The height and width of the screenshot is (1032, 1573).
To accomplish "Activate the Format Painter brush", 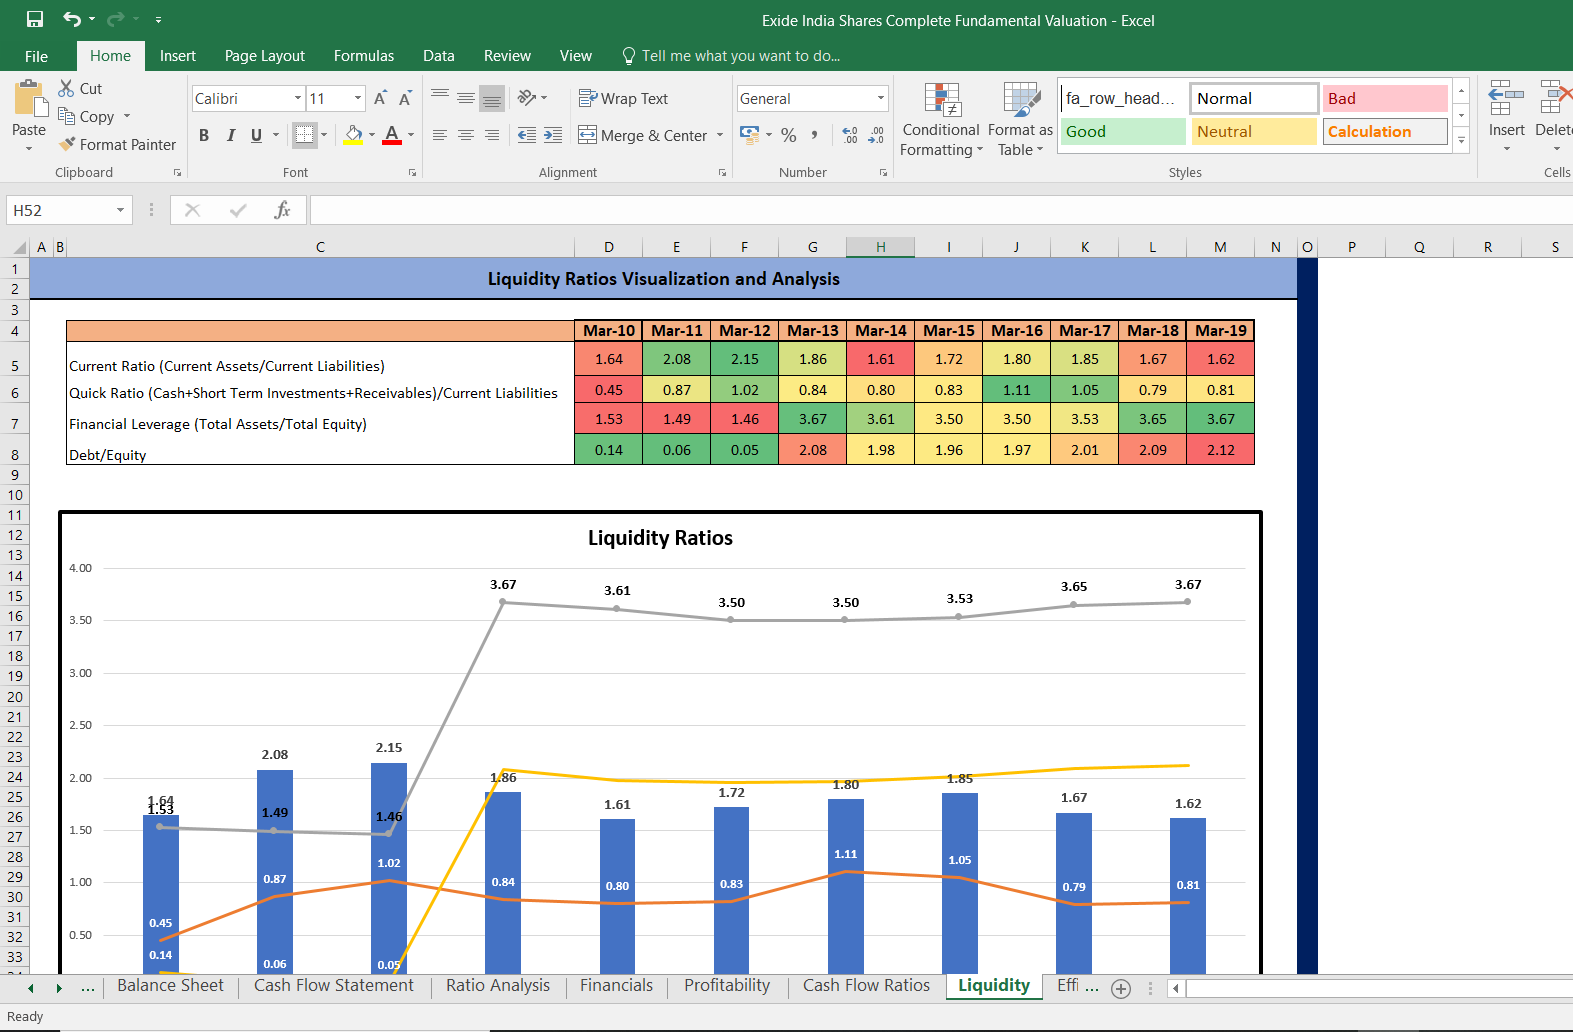I will [x=117, y=144].
